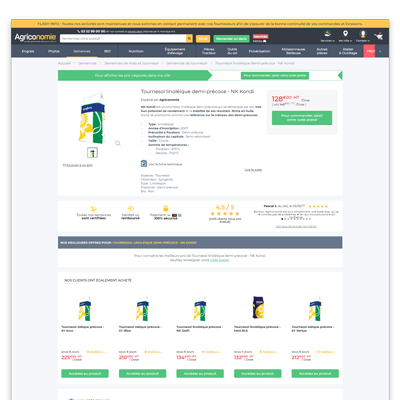Click the 4.5/5 rating stars

(x=225, y=214)
